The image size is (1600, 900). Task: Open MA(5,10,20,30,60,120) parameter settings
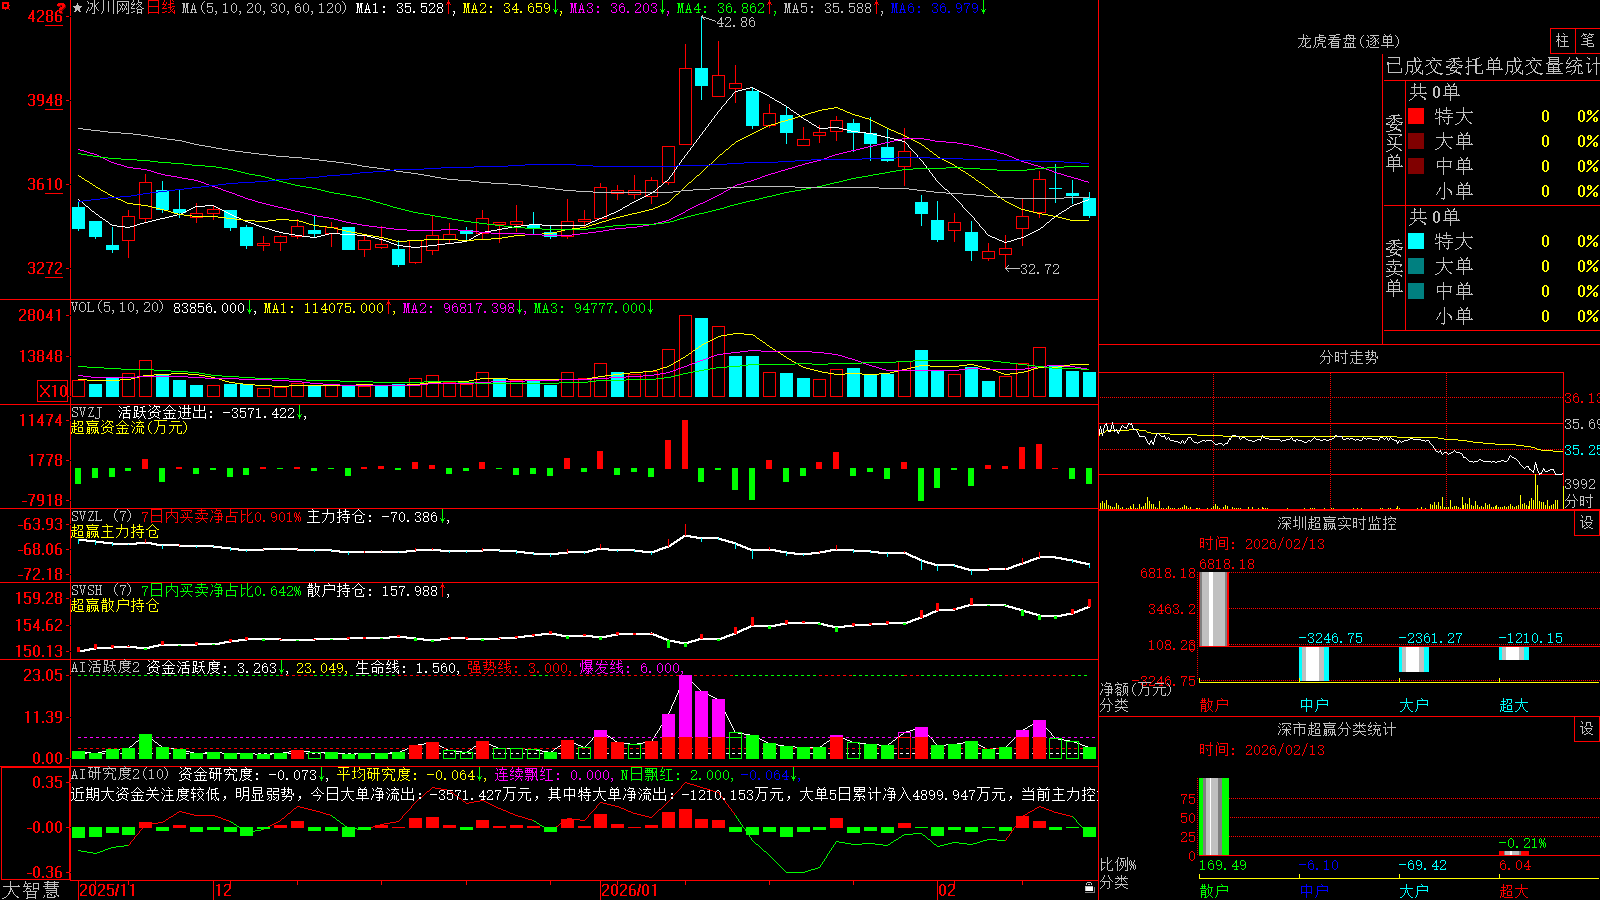[264, 8]
